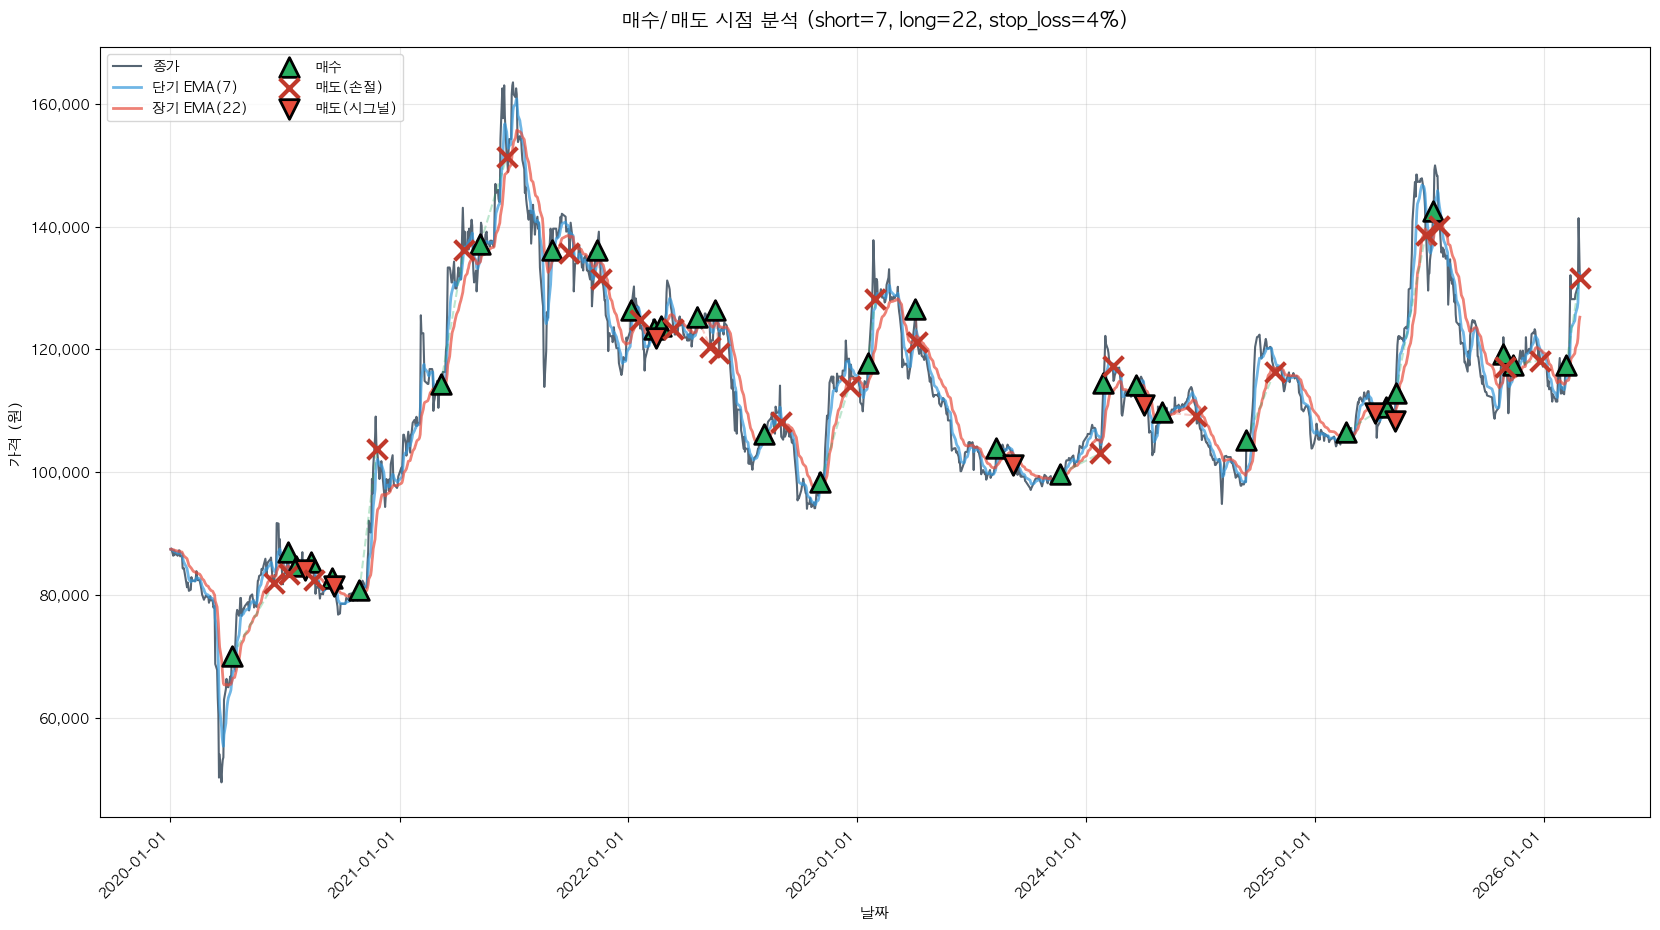
Task: Click the 2023-01-01 x-axis tick label
Action: point(820,866)
